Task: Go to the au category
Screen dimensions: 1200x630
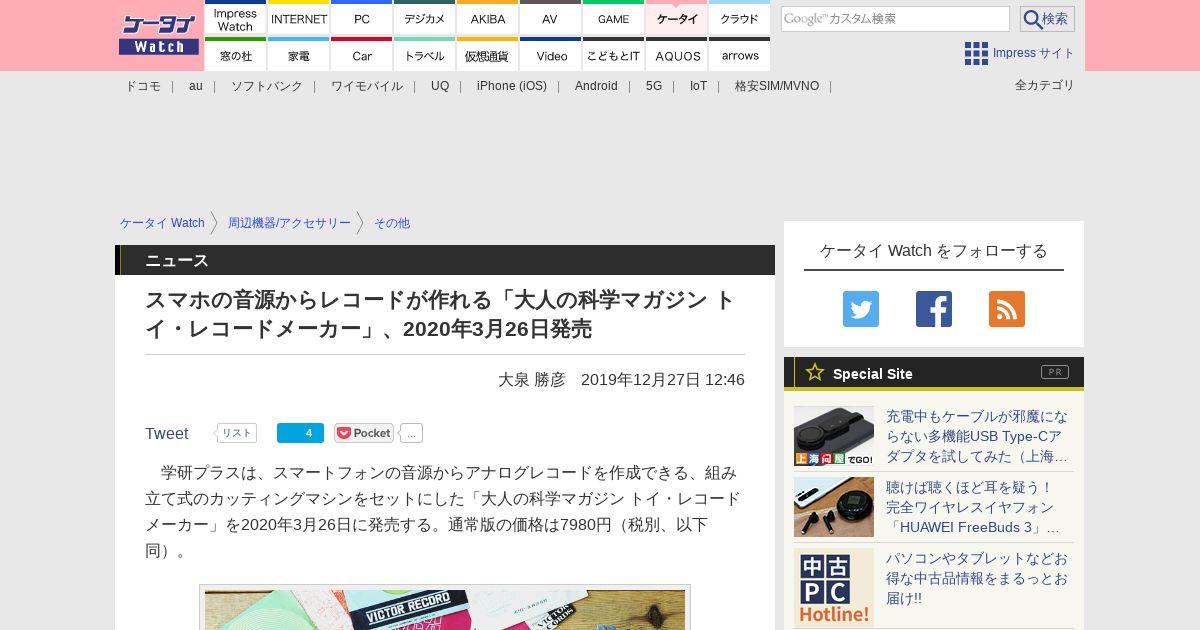Action: pyautogui.click(x=196, y=86)
